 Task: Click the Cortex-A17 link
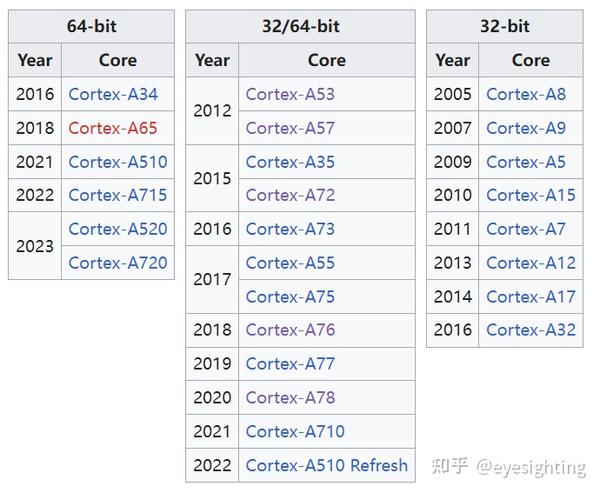(531, 296)
